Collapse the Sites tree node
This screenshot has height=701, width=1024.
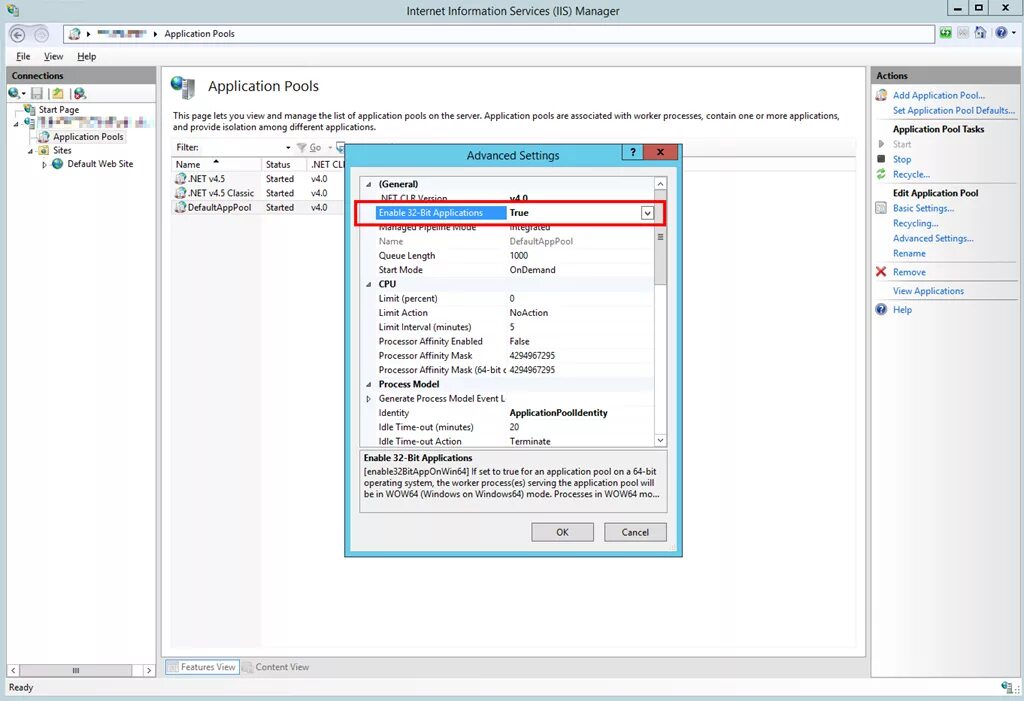[30, 151]
